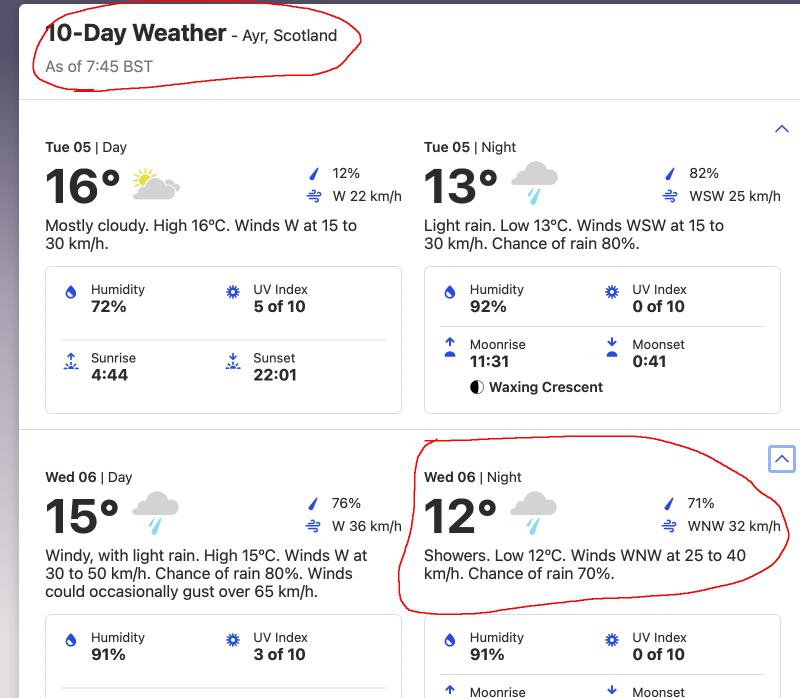This screenshot has height=698, width=800.
Task: Click the Ayr, Scotland location text
Action: 290,36
